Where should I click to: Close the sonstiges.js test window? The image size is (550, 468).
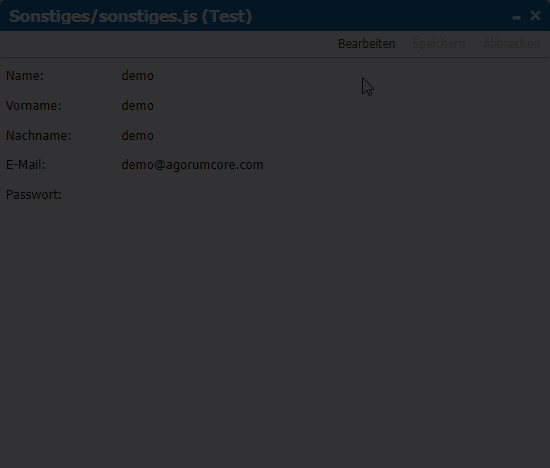(x=535, y=16)
